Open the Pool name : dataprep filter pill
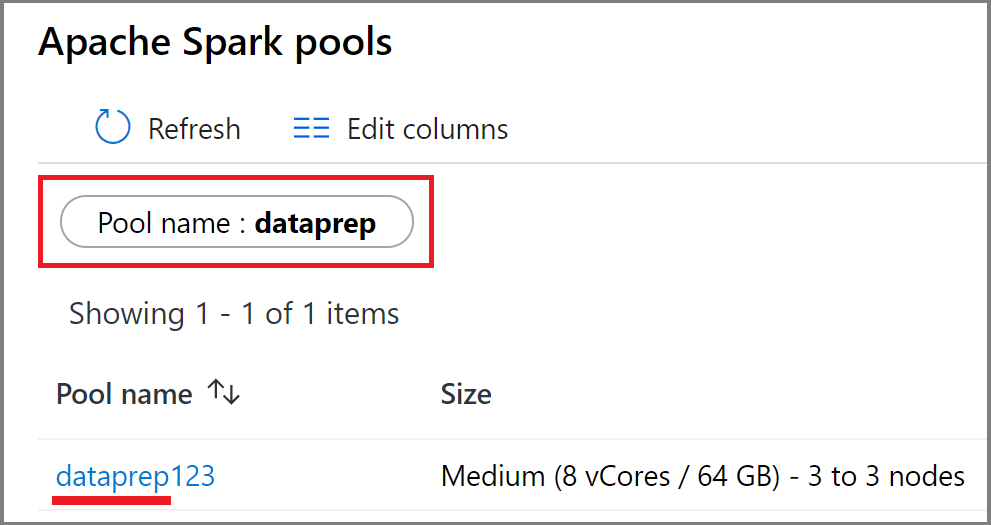 click(x=236, y=222)
